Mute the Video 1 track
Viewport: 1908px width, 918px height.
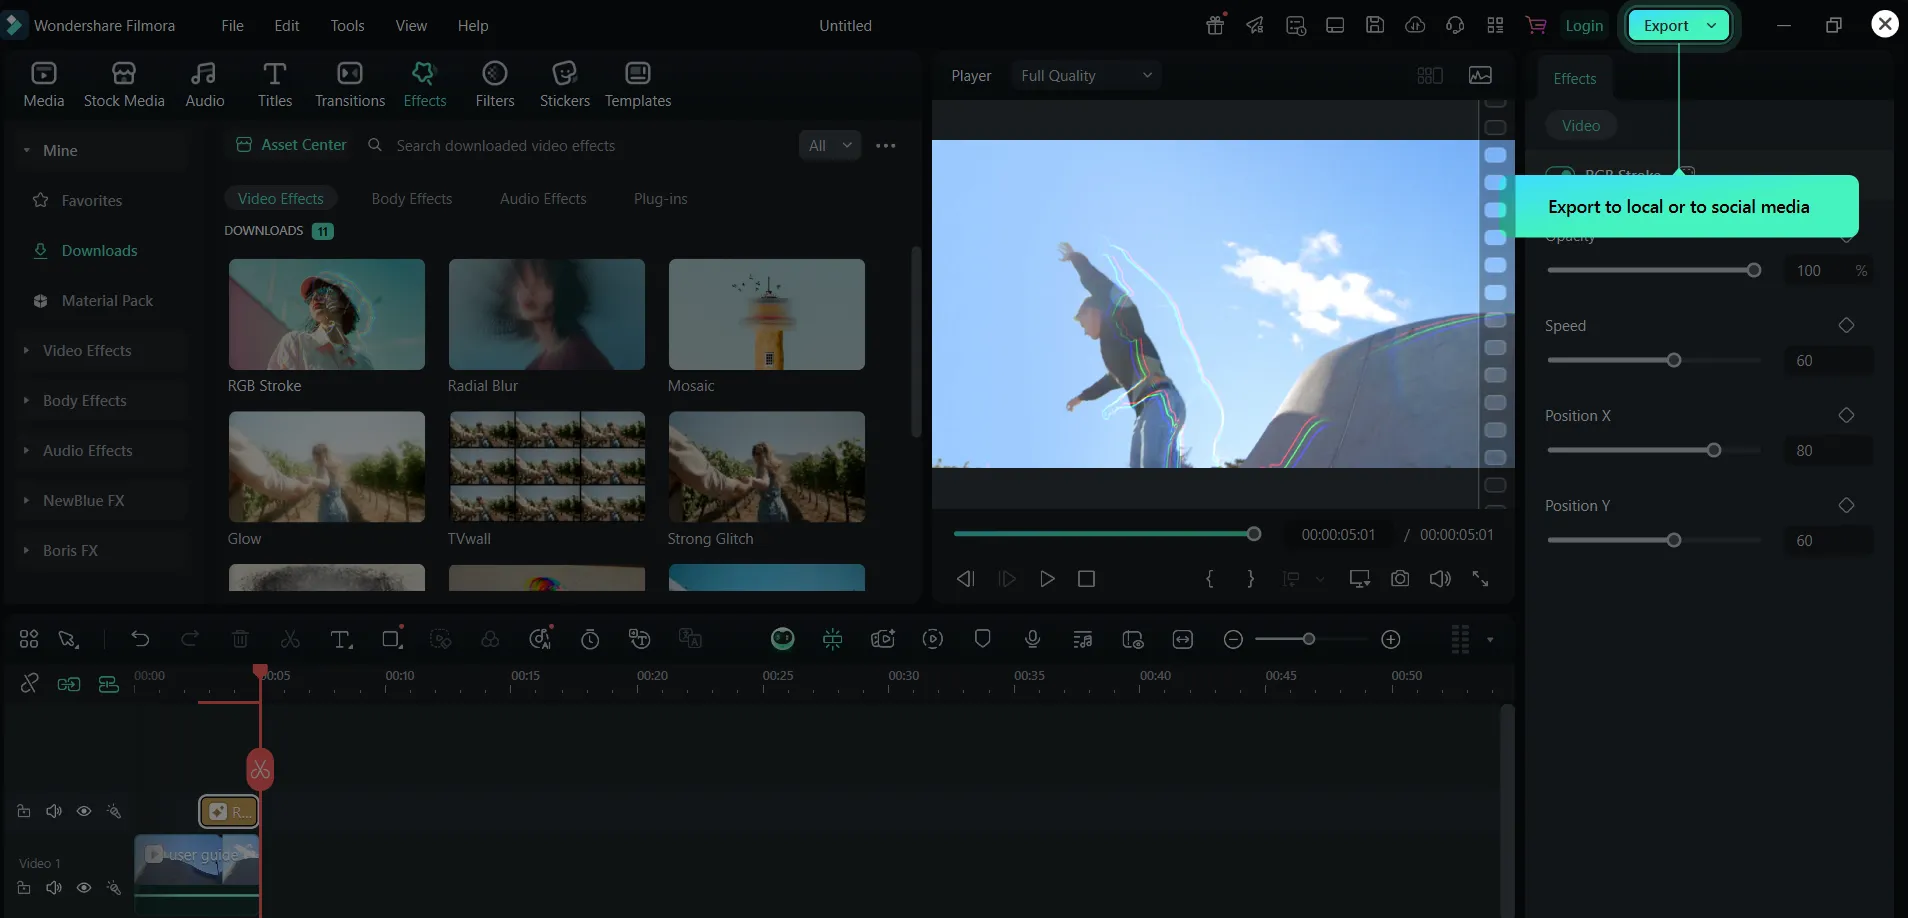(54, 888)
